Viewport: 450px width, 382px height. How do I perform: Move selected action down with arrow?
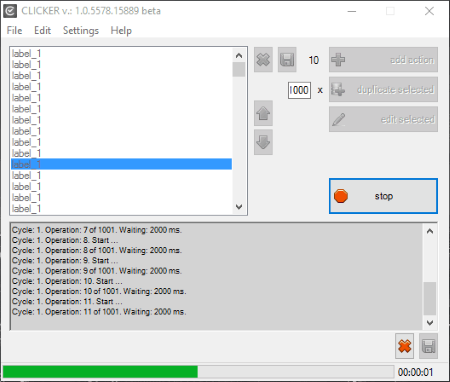pyautogui.click(x=263, y=142)
